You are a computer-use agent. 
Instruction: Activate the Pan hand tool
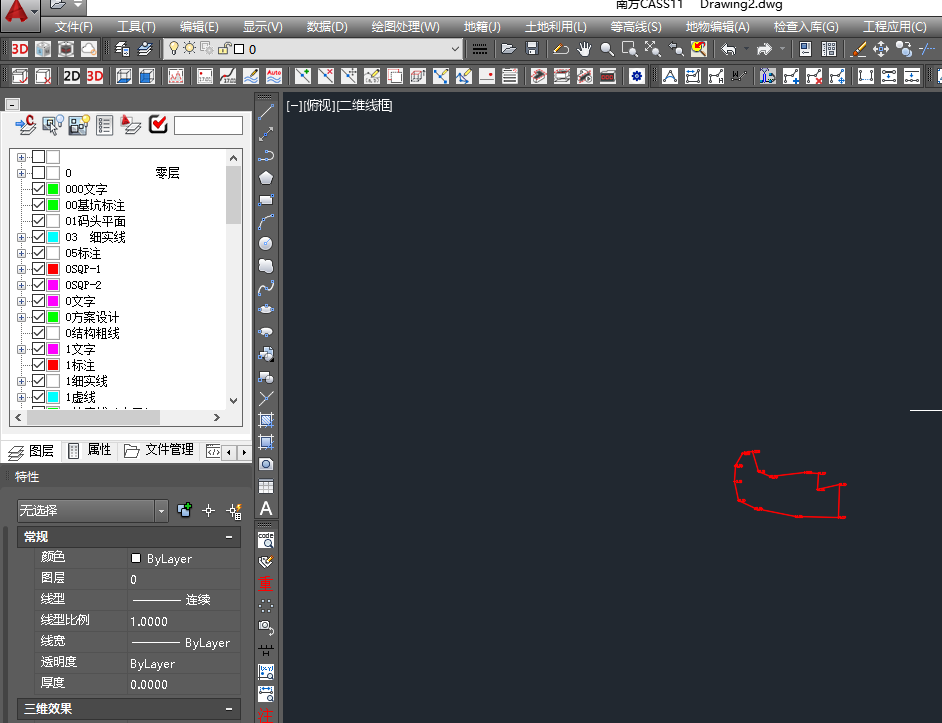point(583,49)
